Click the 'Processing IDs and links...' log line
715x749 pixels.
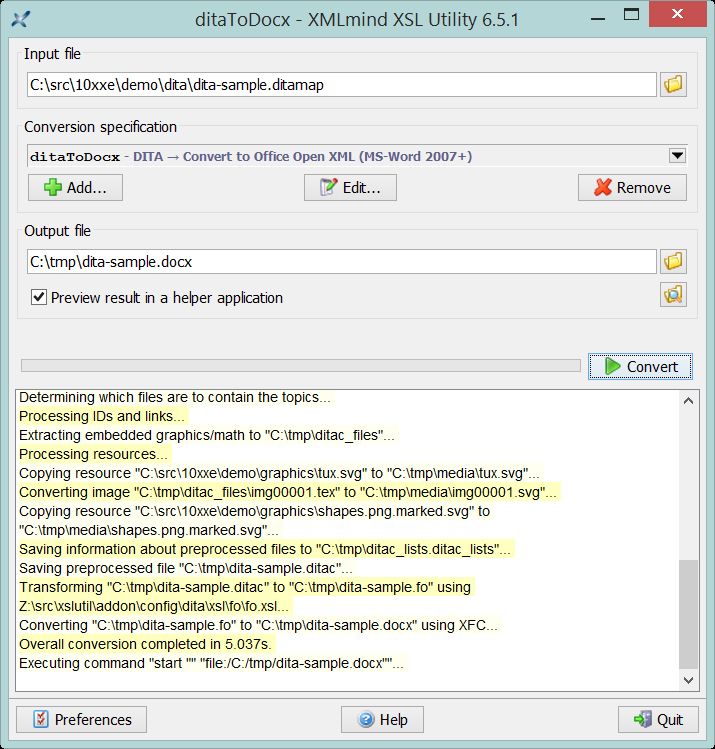coord(102,416)
